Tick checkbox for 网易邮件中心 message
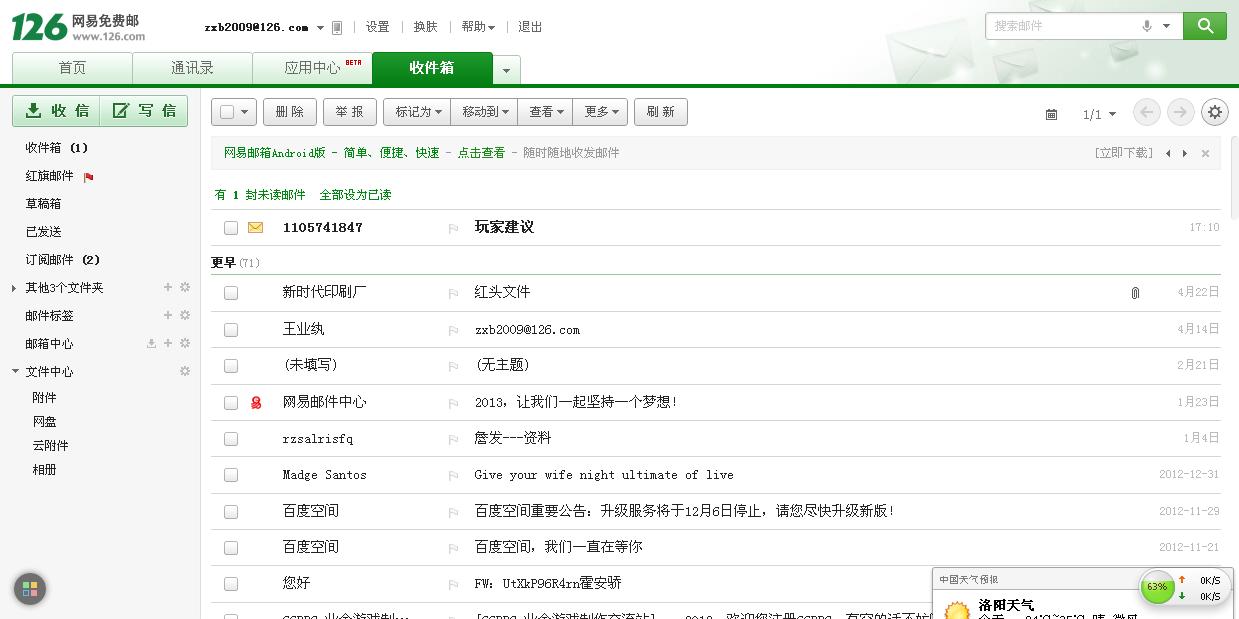Screen dimensions: 1239x619 tap(231, 403)
